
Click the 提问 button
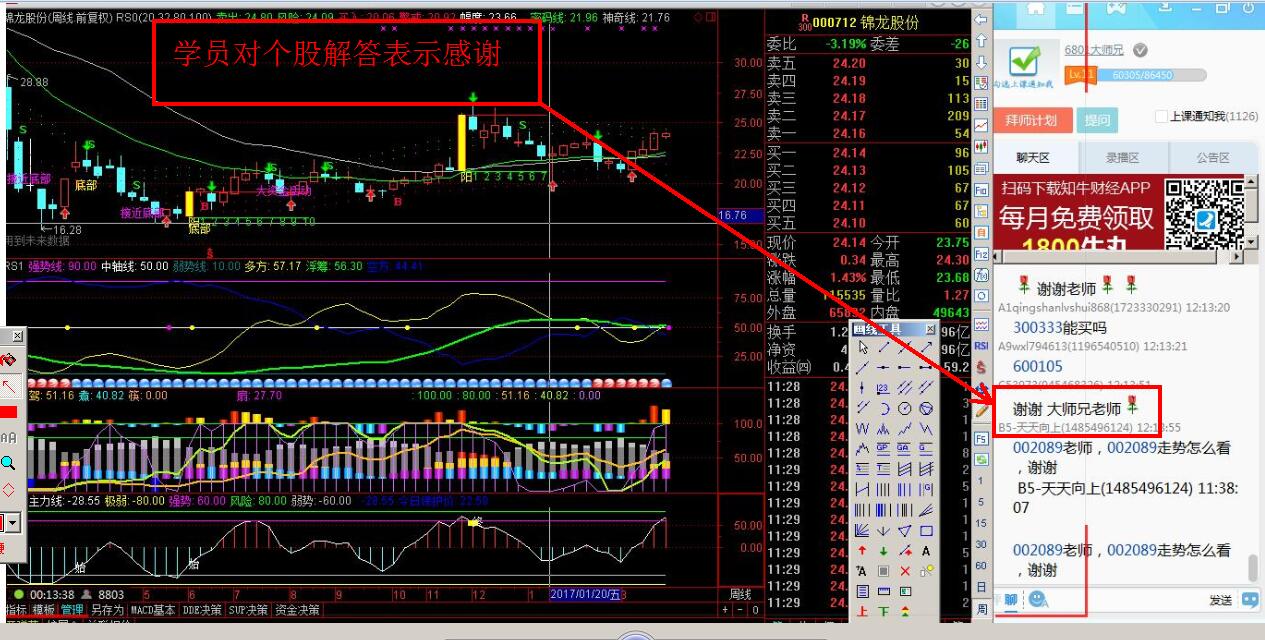coord(1097,120)
